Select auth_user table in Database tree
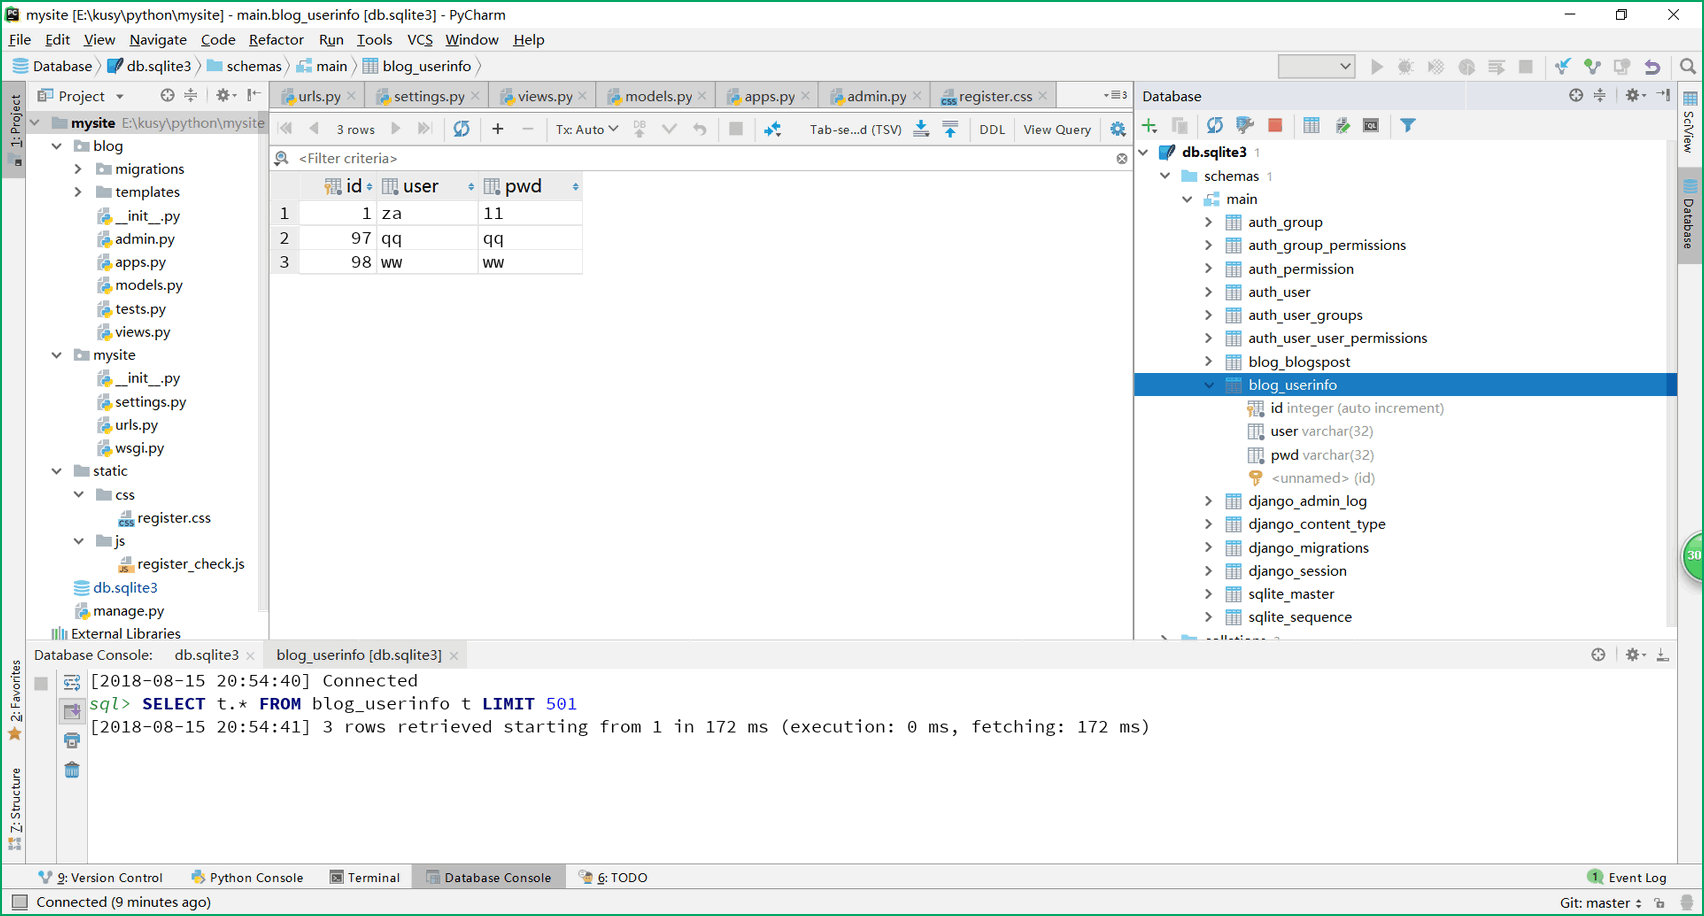 tap(1279, 292)
